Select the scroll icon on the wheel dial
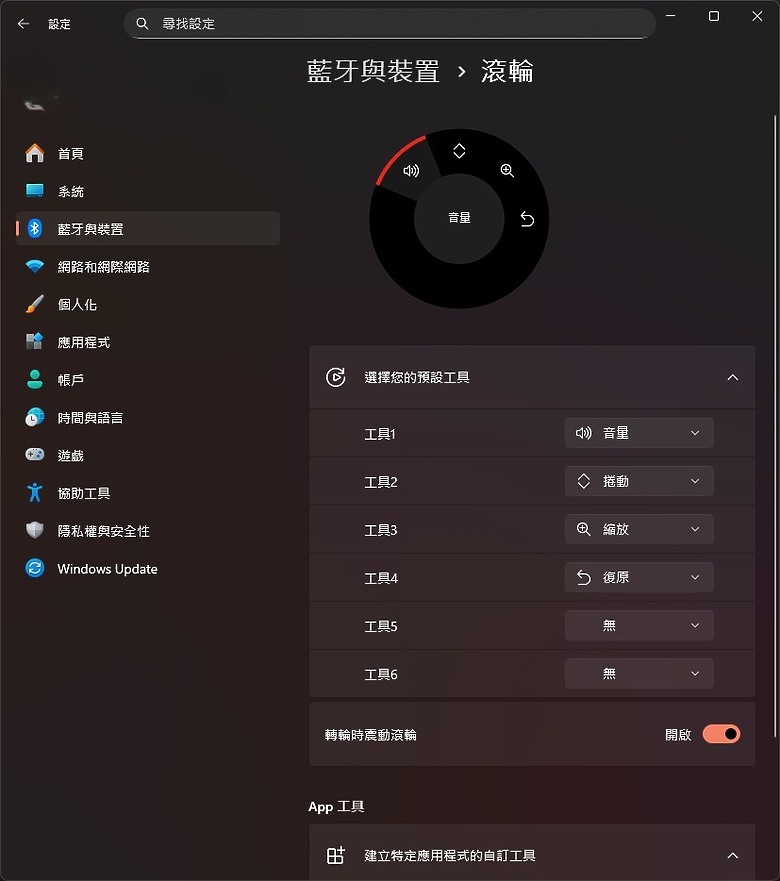The width and height of the screenshot is (780, 881). pos(459,151)
